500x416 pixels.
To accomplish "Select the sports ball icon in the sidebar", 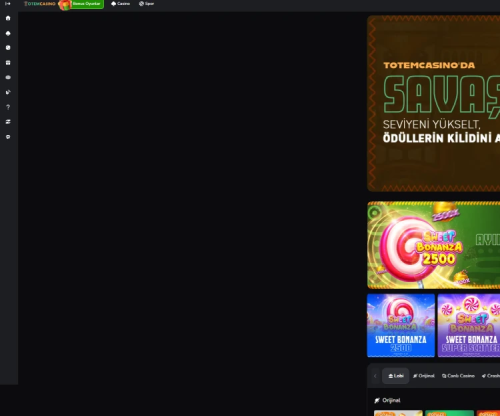I will (x=8, y=48).
